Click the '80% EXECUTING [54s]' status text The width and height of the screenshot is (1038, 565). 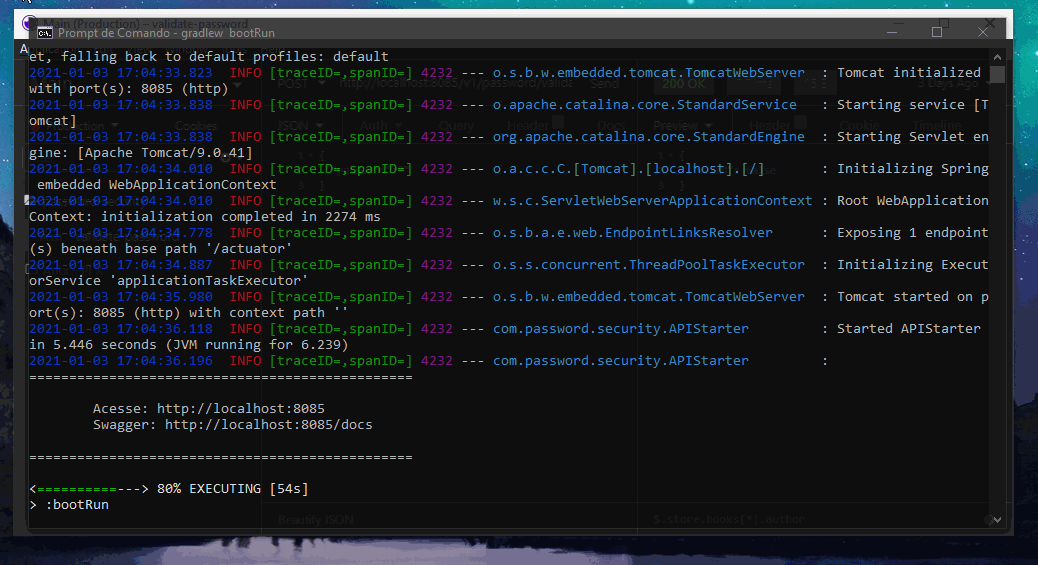(x=232, y=489)
